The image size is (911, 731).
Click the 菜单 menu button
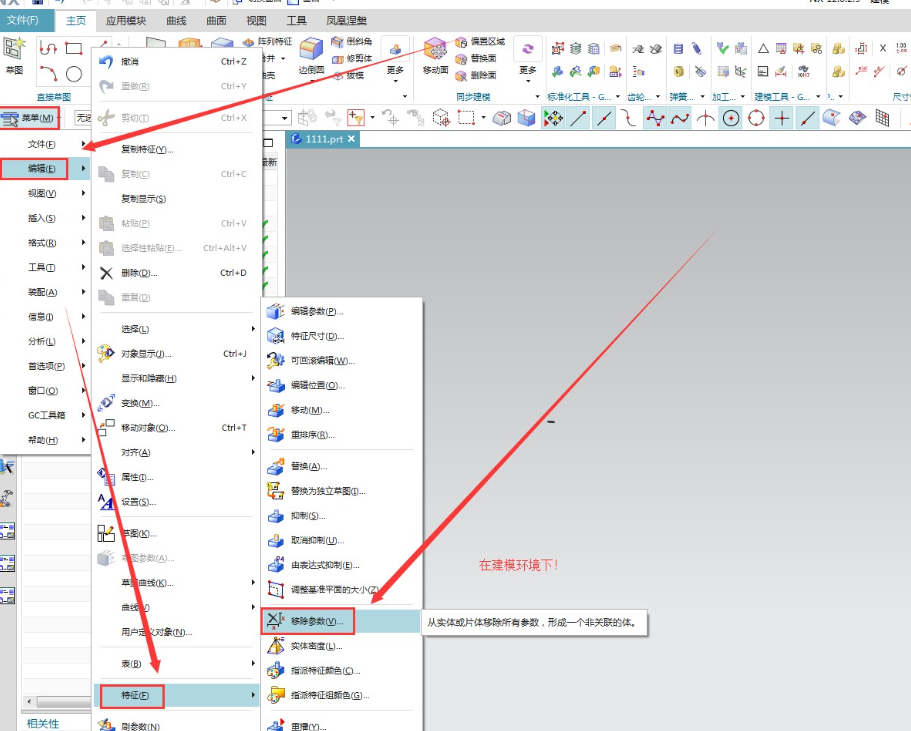tap(30, 119)
